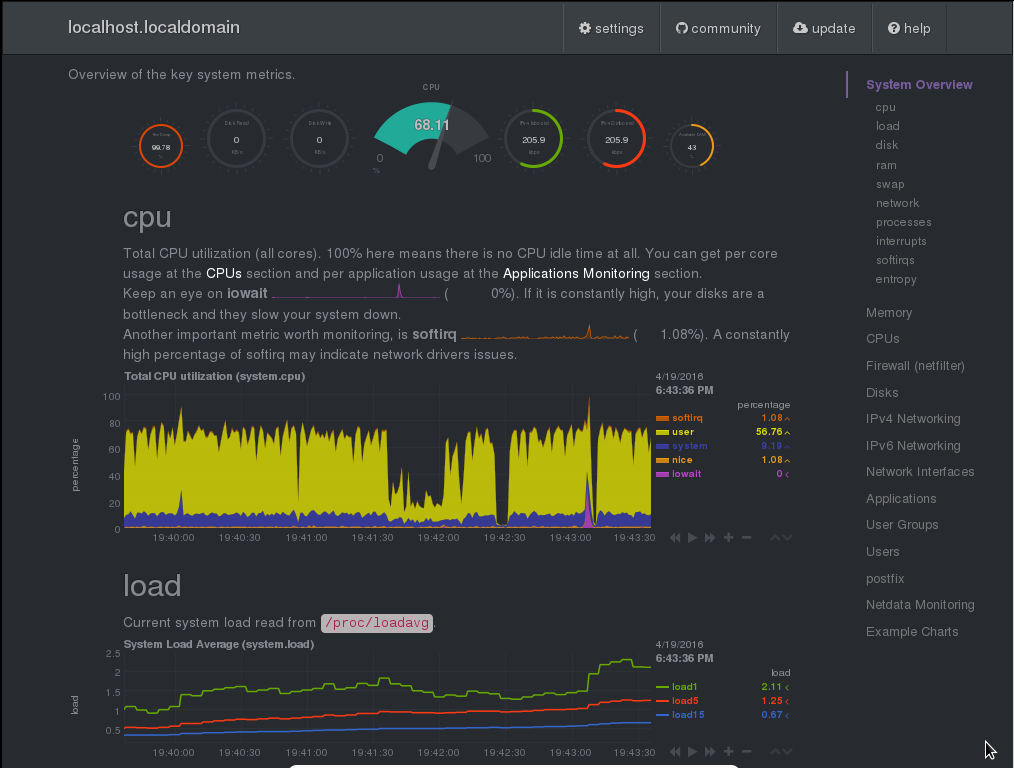Open the help menu in top bar

tap(908, 28)
